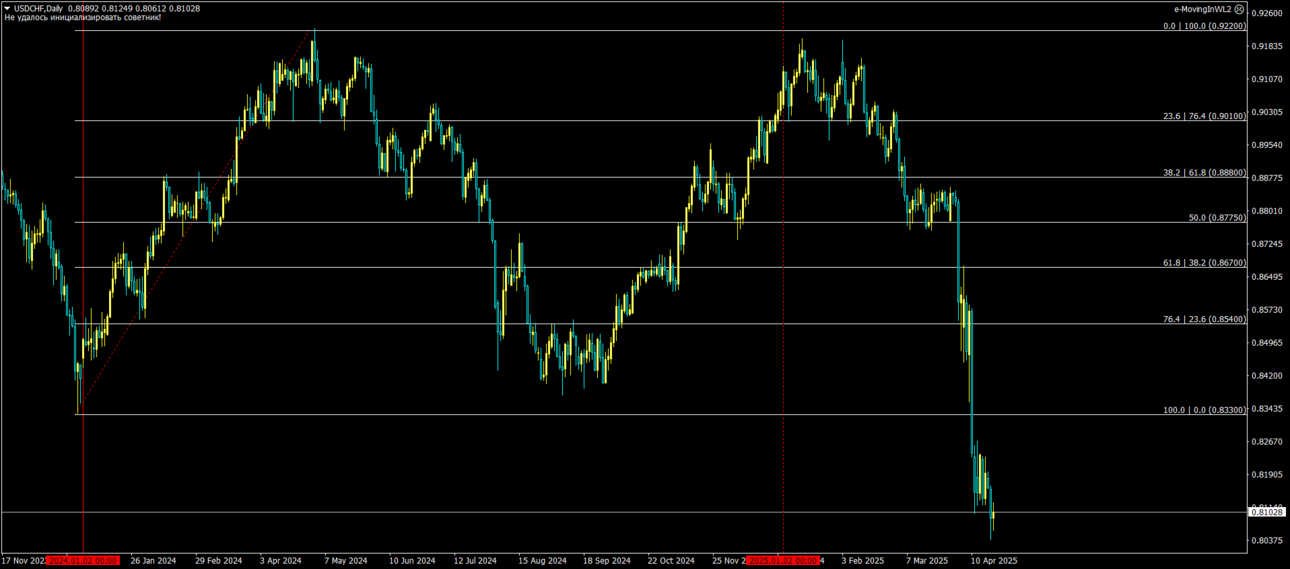The height and width of the screenshot is (569, 1290).
Task: Click the 0.82670 price scale value
Action: pos(1268,442)
